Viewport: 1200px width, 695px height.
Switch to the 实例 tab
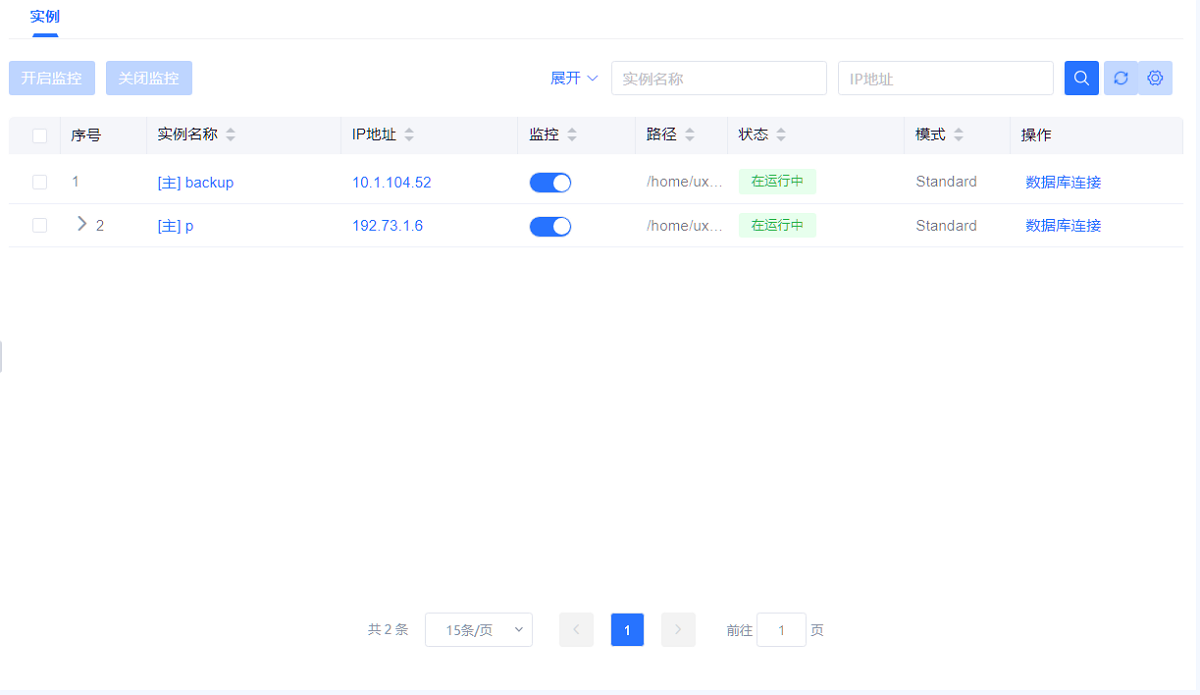pos(45,17)
